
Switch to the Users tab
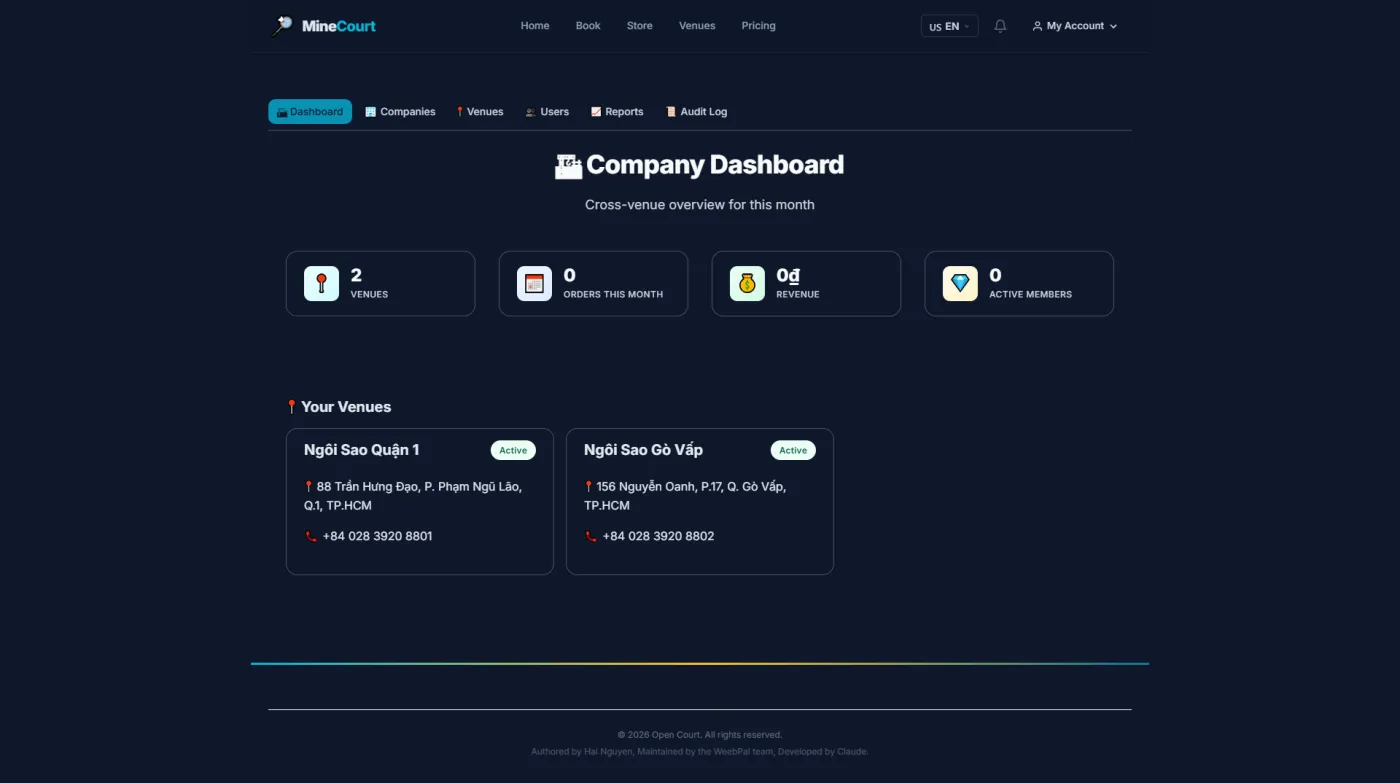(547, 112)
